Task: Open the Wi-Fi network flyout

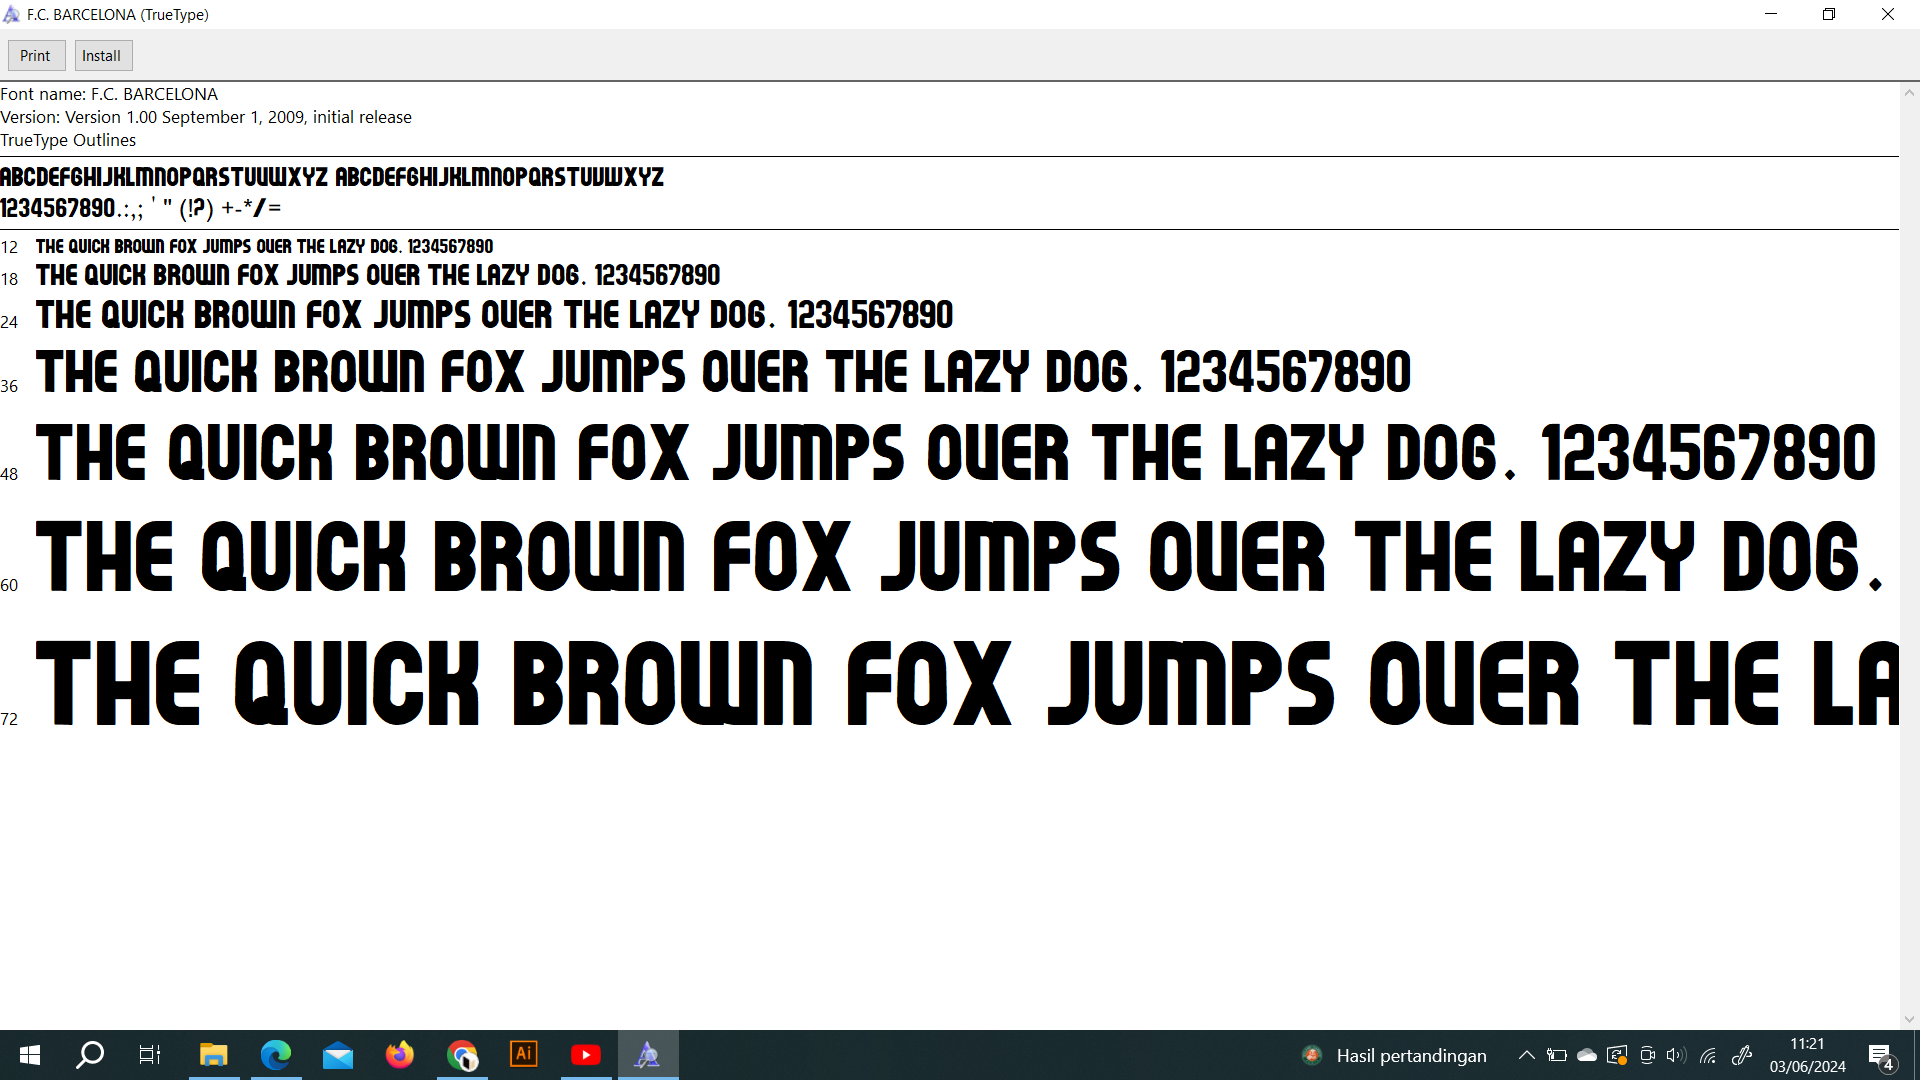Action: [x=1708, y=1055]
